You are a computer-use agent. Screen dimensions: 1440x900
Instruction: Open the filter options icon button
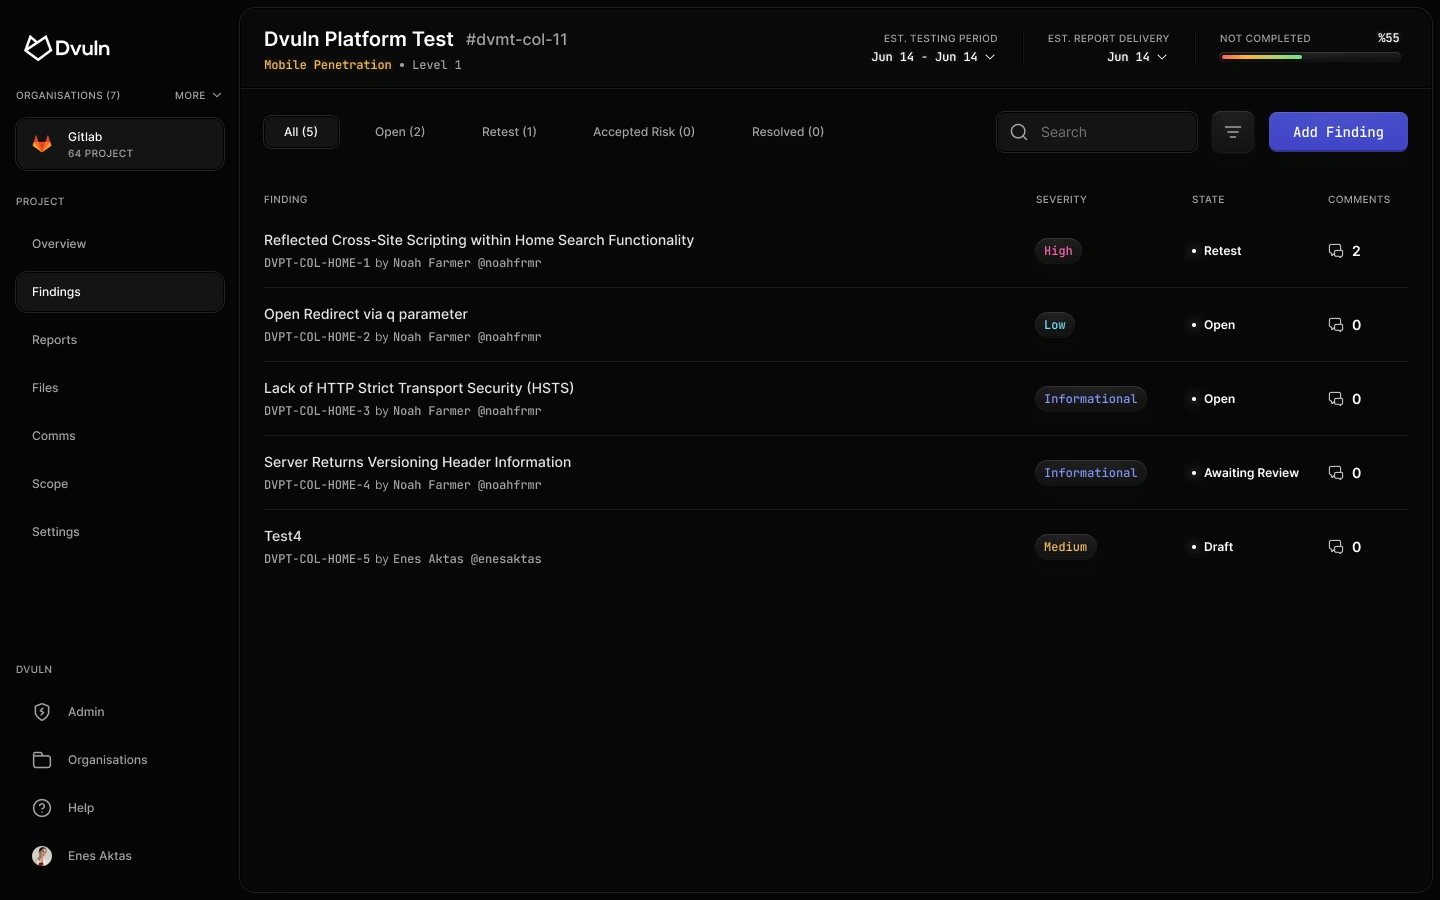[1232, 132]
